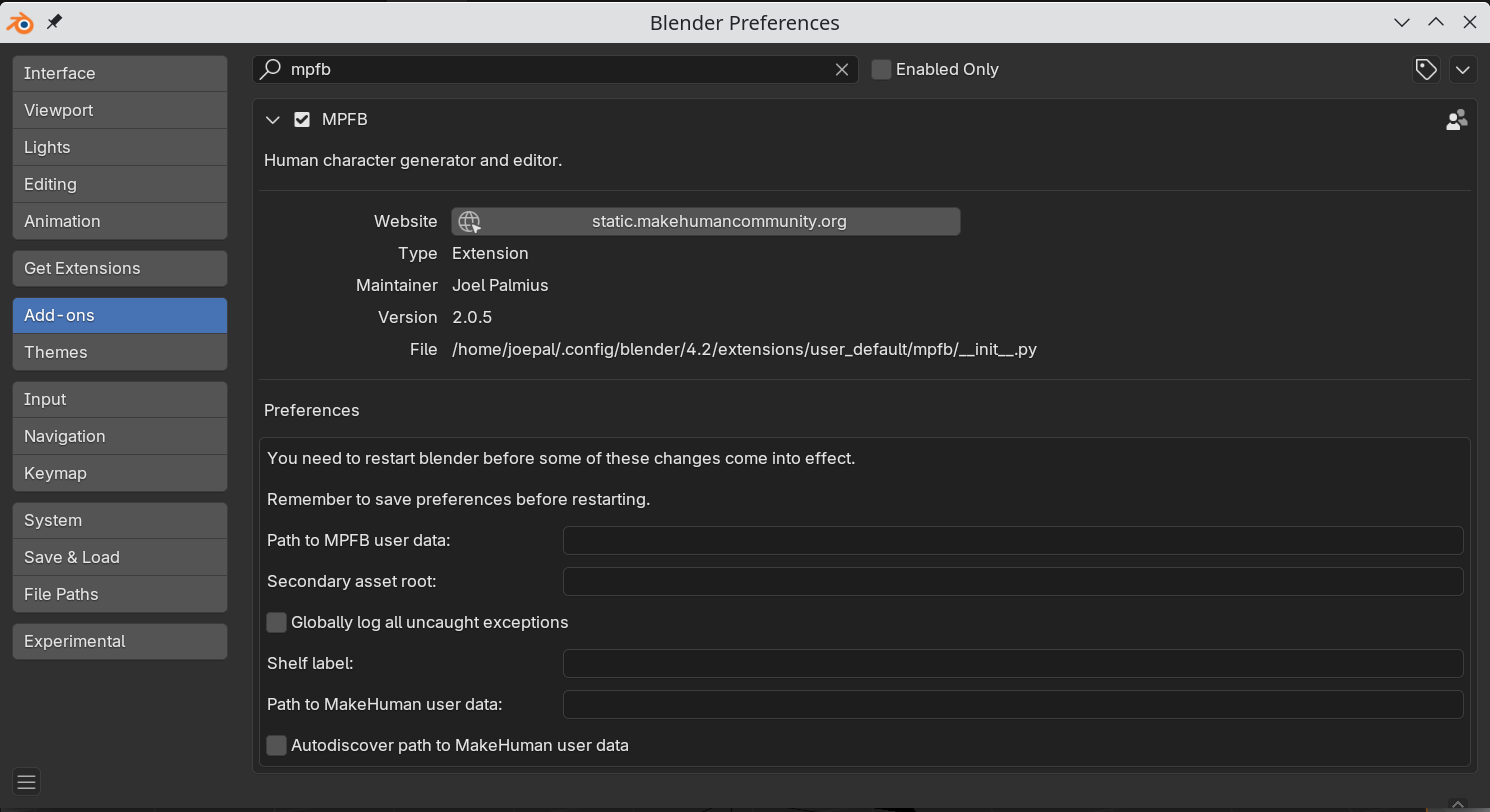Viewport: 1490px width, 812px height.
Task: Click the Path to MPFB user data field
Action: point(1013,541)
